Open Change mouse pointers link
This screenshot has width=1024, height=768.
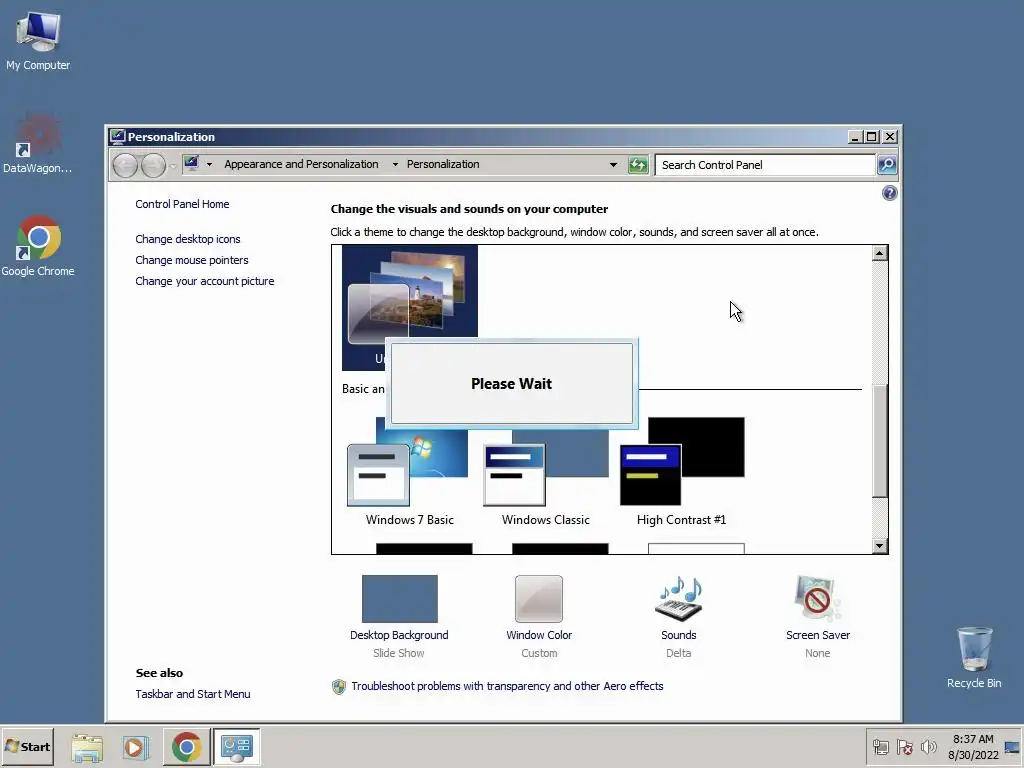pyautogui.click(x=191, y=260)
